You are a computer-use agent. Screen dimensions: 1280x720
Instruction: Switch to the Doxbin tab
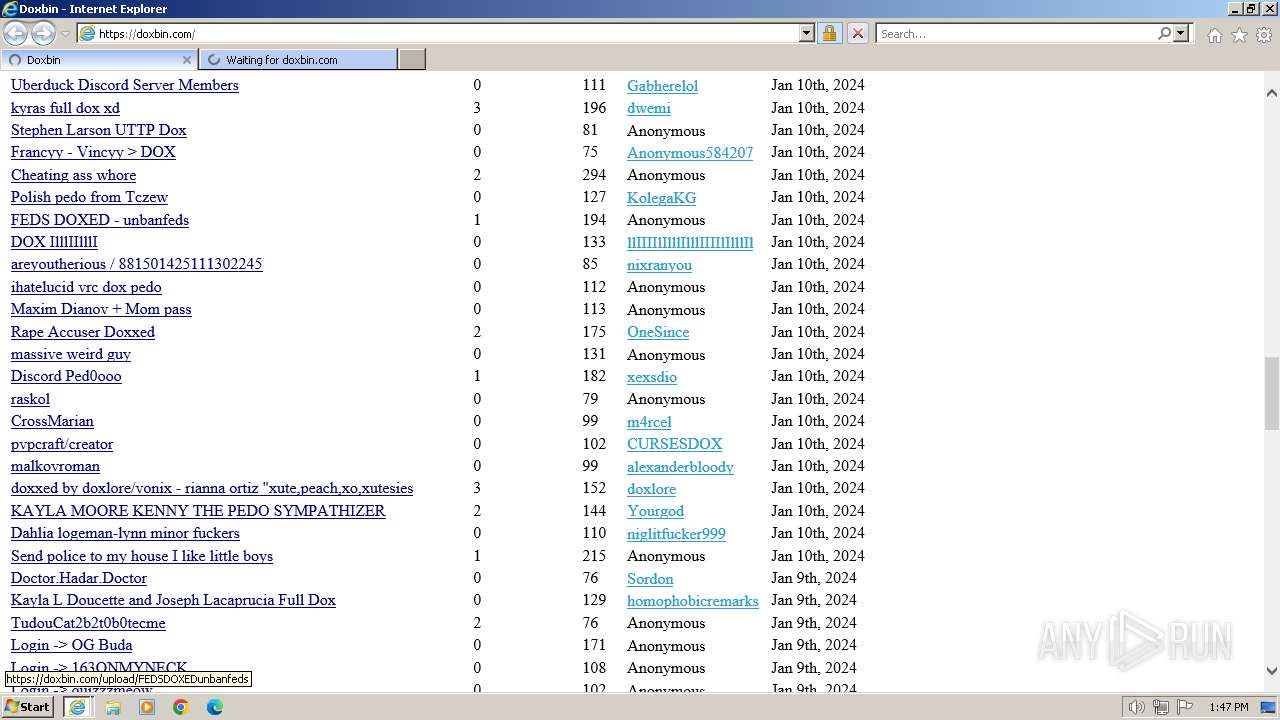[98, 60]
